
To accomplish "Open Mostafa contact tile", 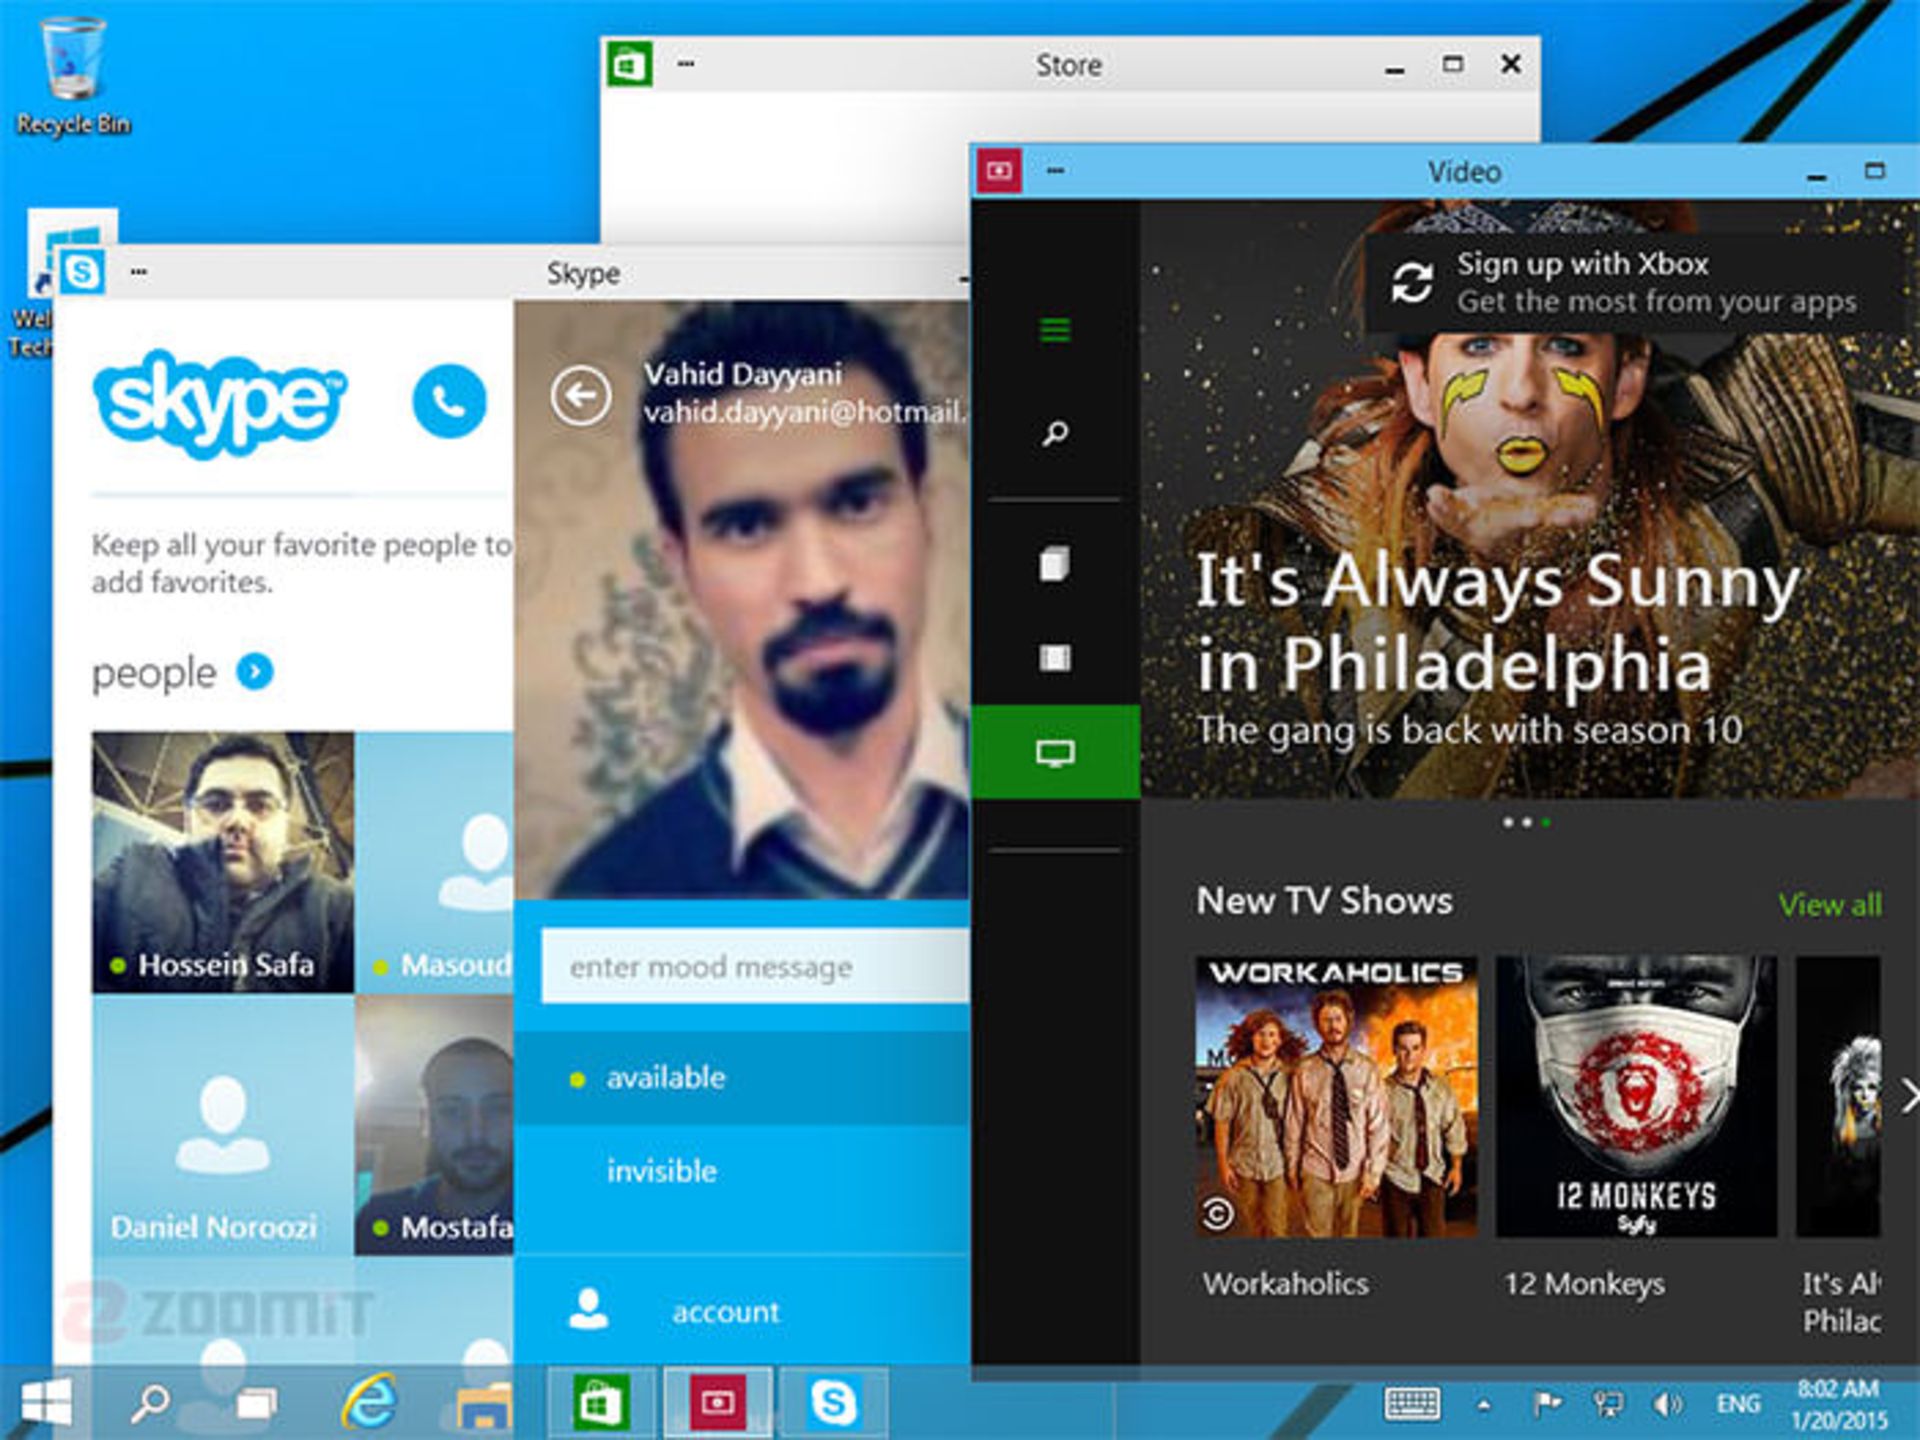I will pos(434,1125).
